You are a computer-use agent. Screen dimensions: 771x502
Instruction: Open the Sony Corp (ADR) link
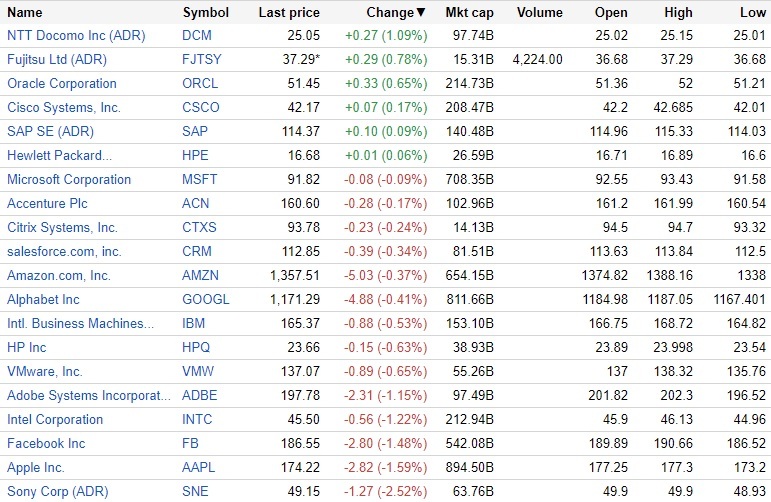tap(57, 492)
